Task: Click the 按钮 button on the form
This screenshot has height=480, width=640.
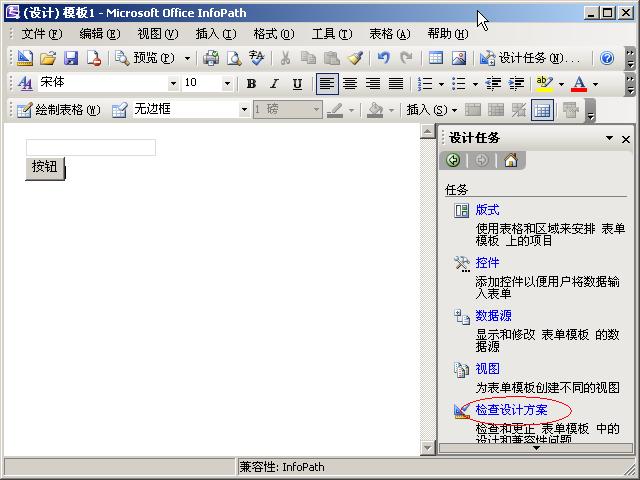Action: point(45,168)
